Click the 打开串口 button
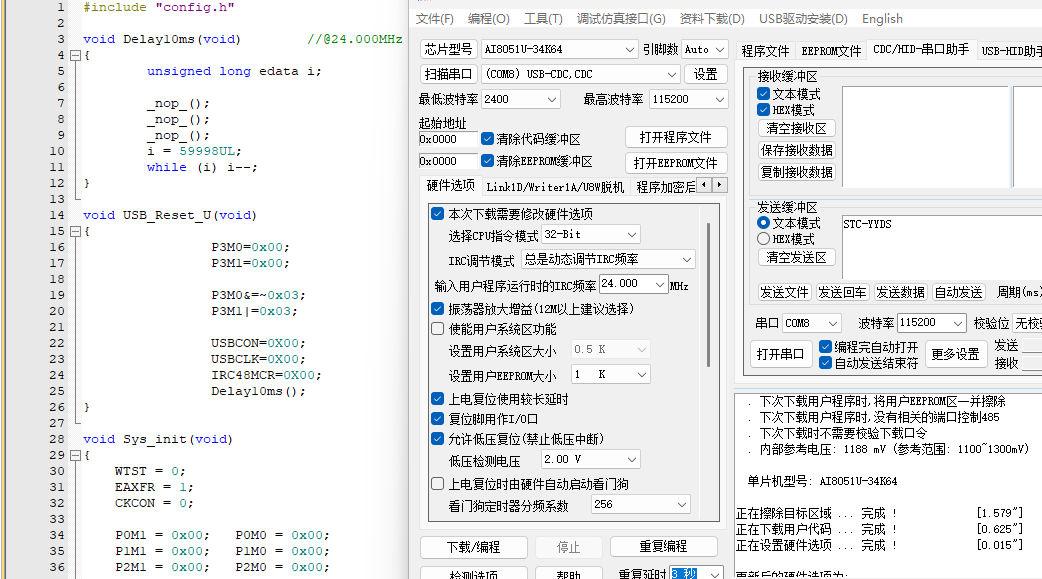 point(780,354)
